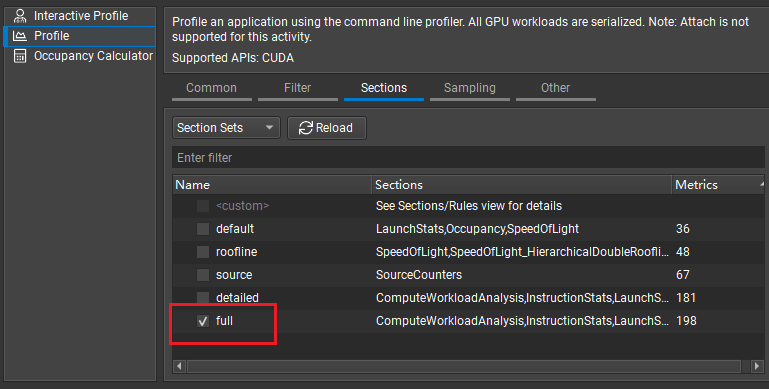Click the metrics value 48
Viewport: 769px width, 389px height.
683,252
